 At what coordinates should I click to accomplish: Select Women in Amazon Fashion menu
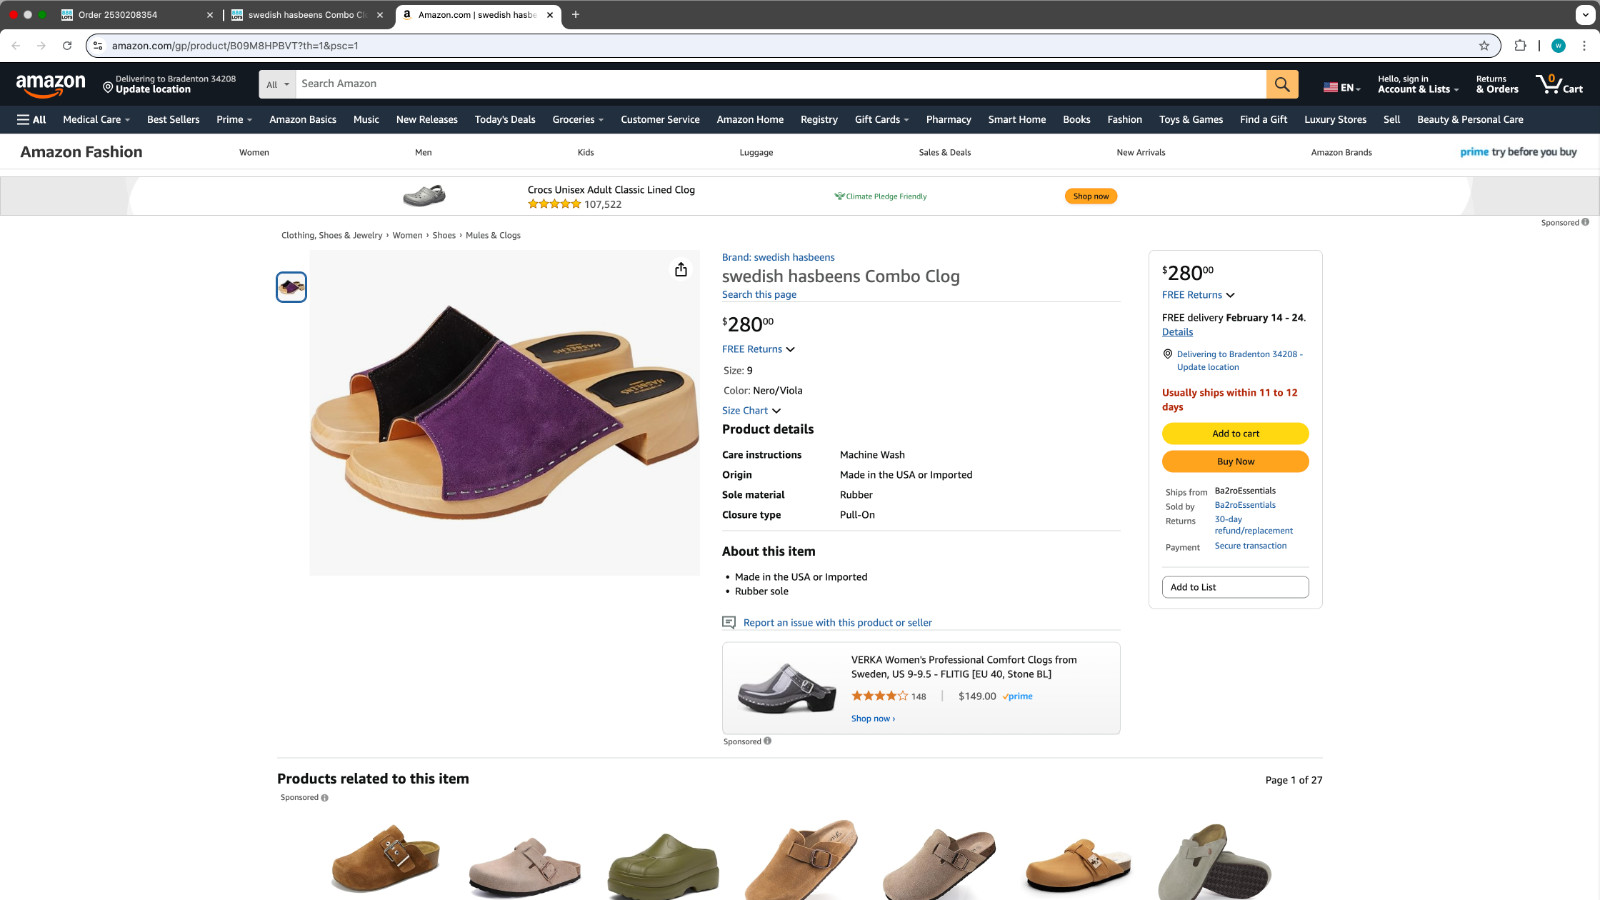[254, 152]
